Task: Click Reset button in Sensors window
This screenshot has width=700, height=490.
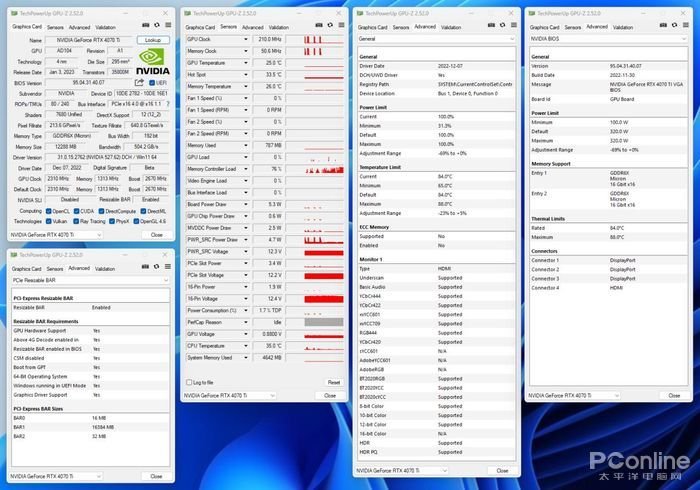Action: pos(333,382)
